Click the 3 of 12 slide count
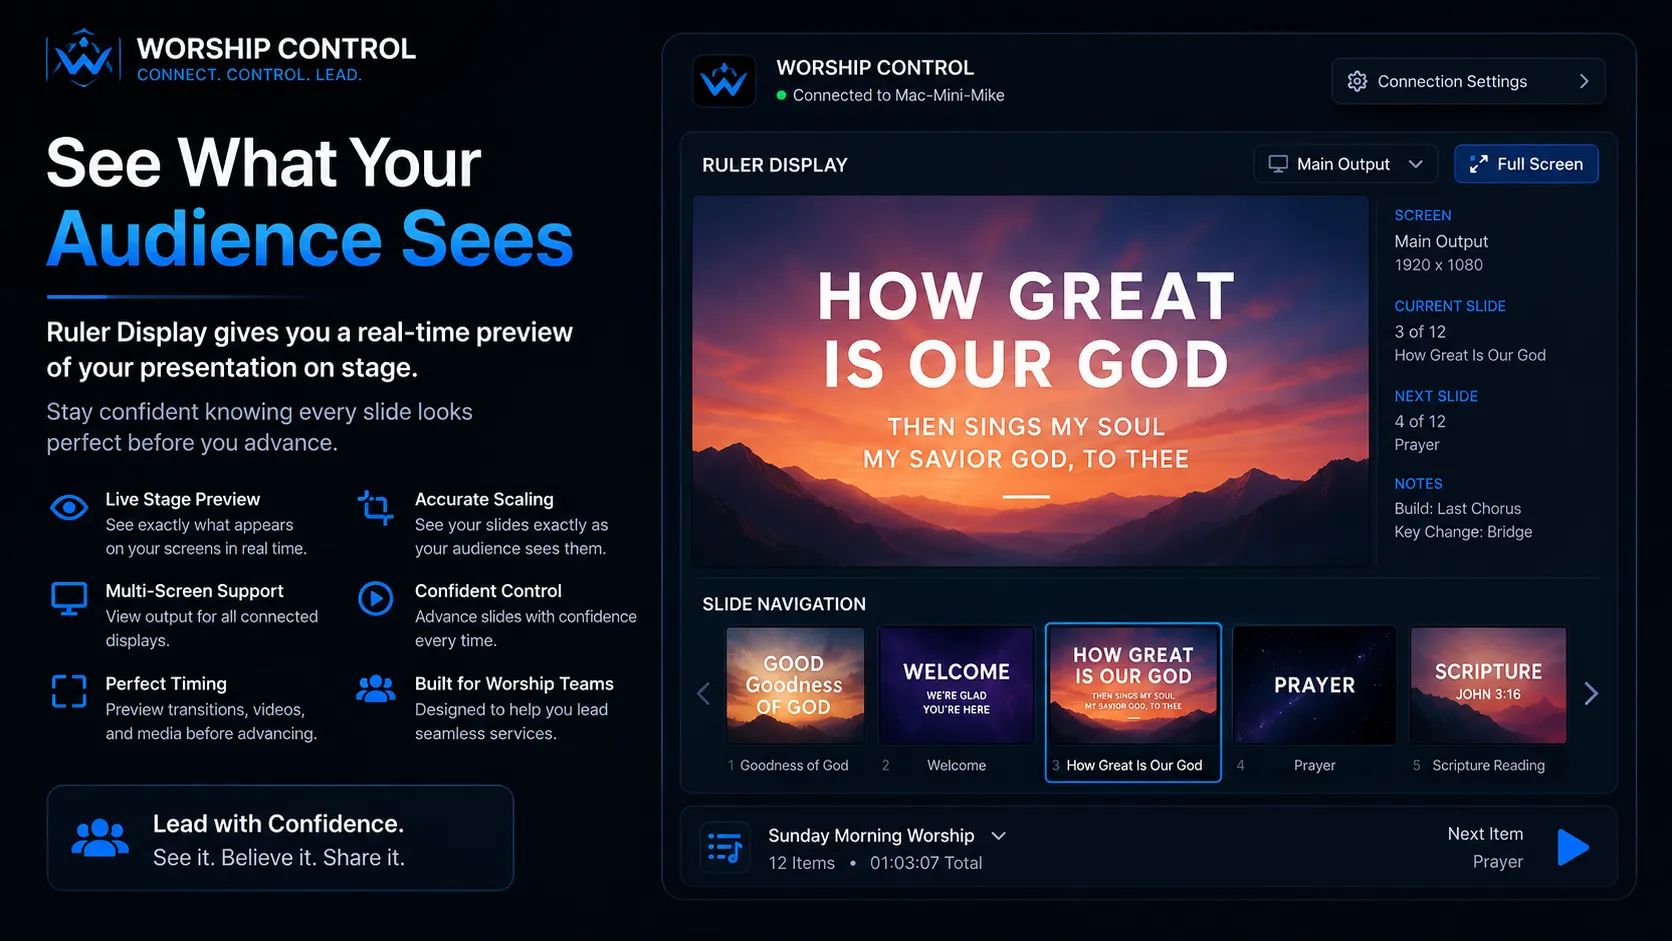 (1420, 332)
